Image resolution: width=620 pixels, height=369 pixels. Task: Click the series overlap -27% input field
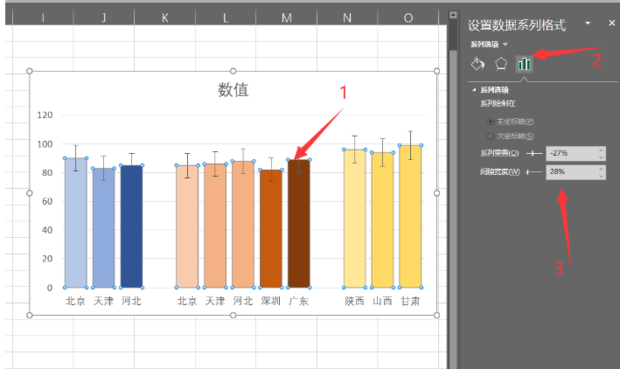click(x=571, y=153)
